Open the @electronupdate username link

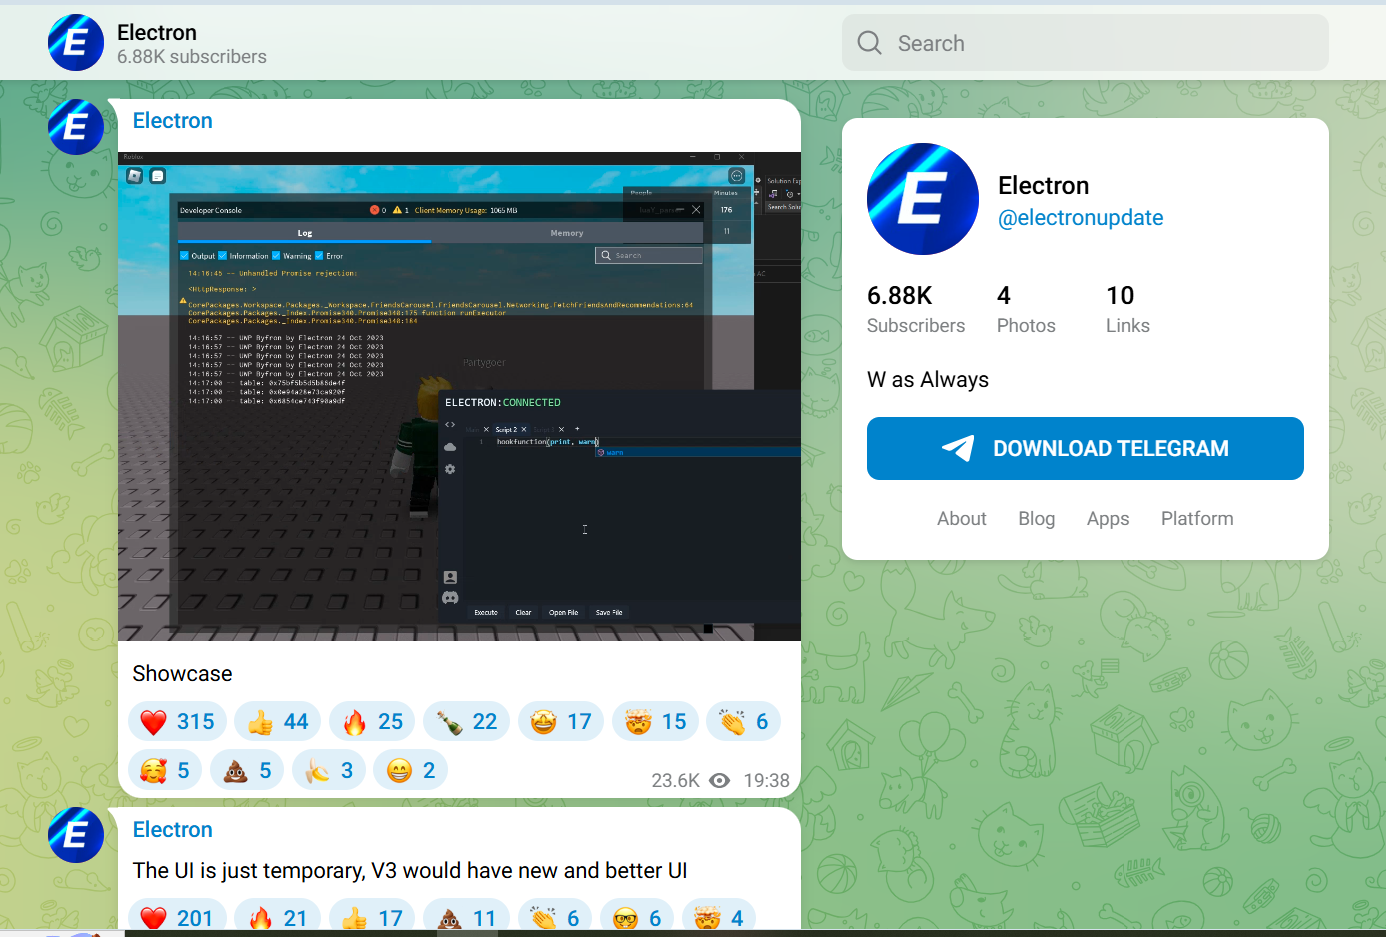pyautogui.click(x=1080, y=218)
